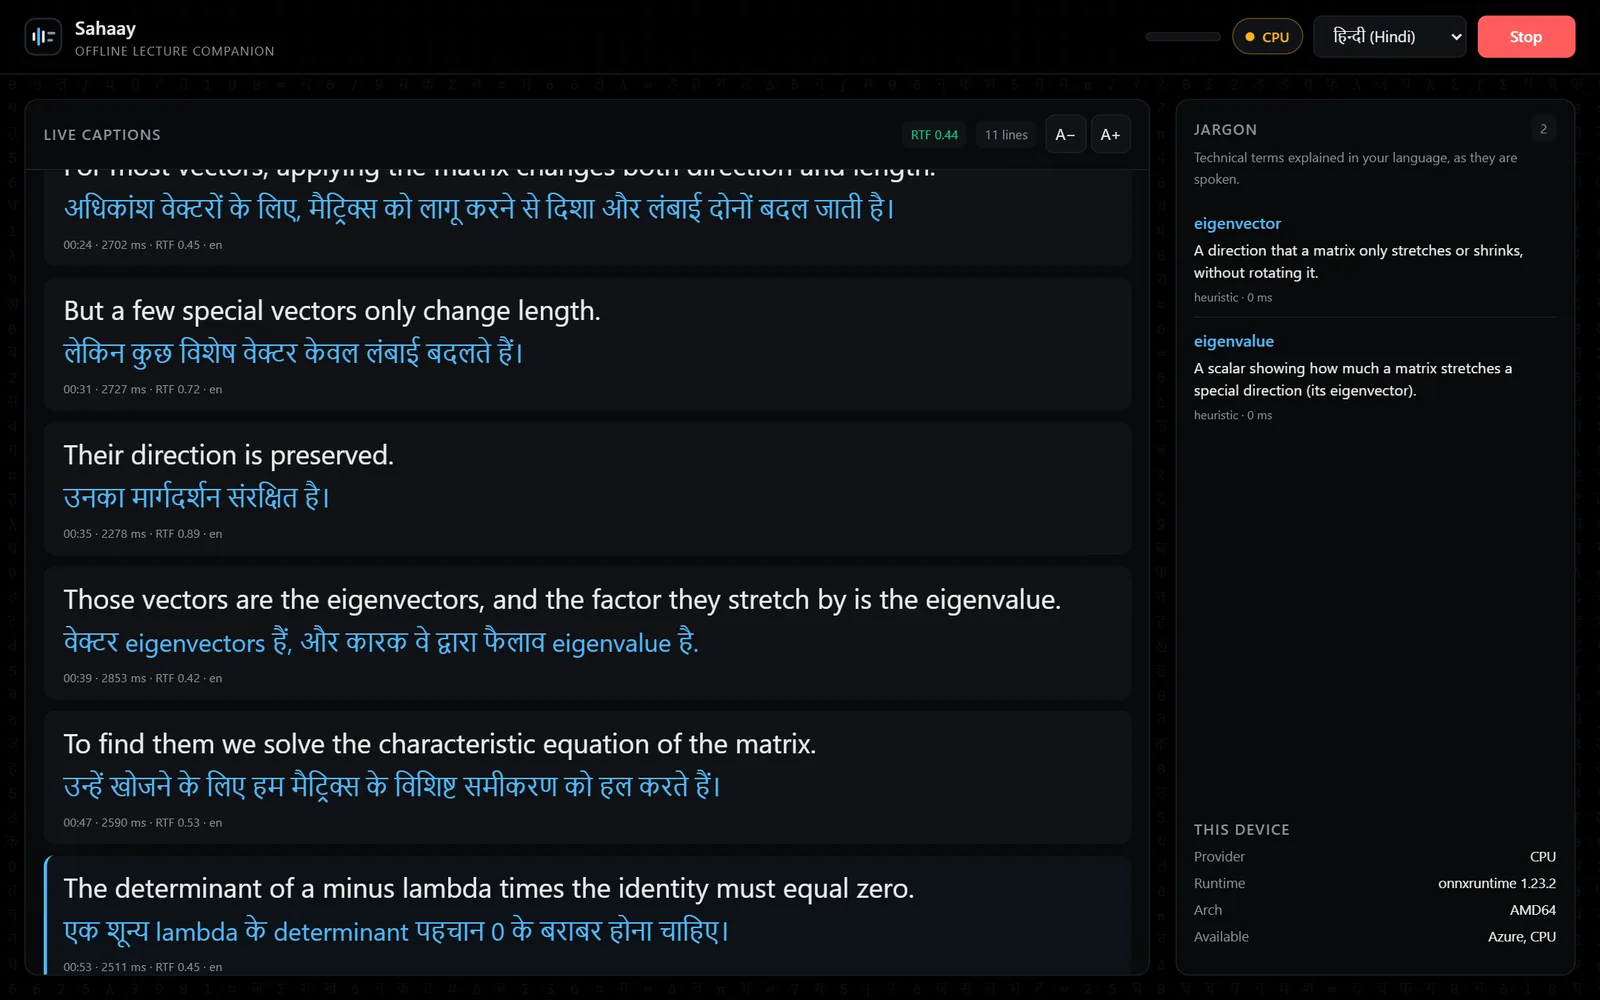Click timestamp metadata "00:47 · 2590 ms · RTF 0.53 · en"
This screenshot has height=1000, width=1600.
tap(143, 823)
